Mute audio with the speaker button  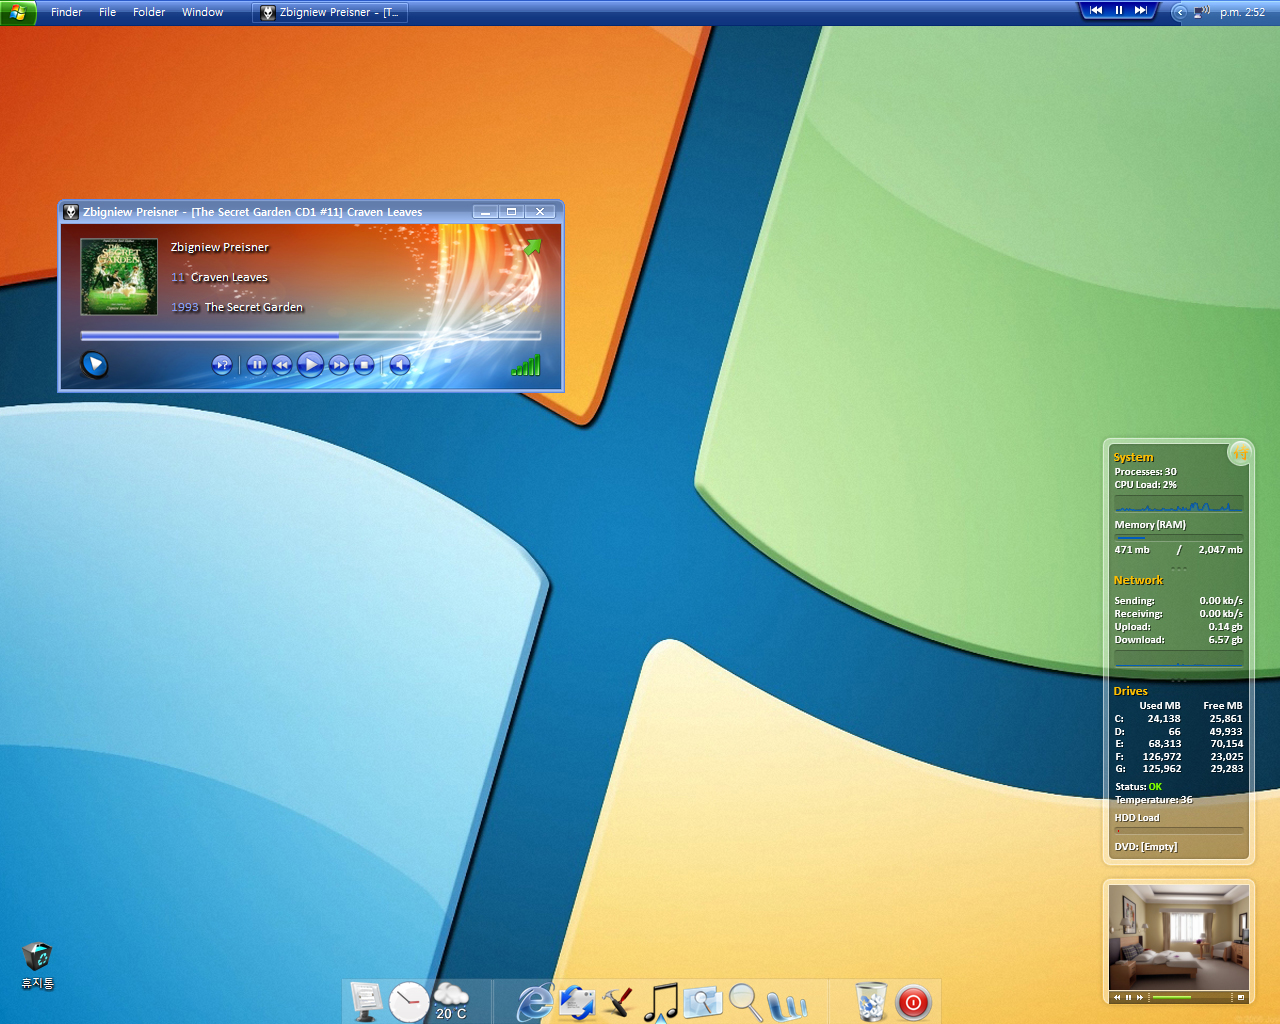coord(400,365)
